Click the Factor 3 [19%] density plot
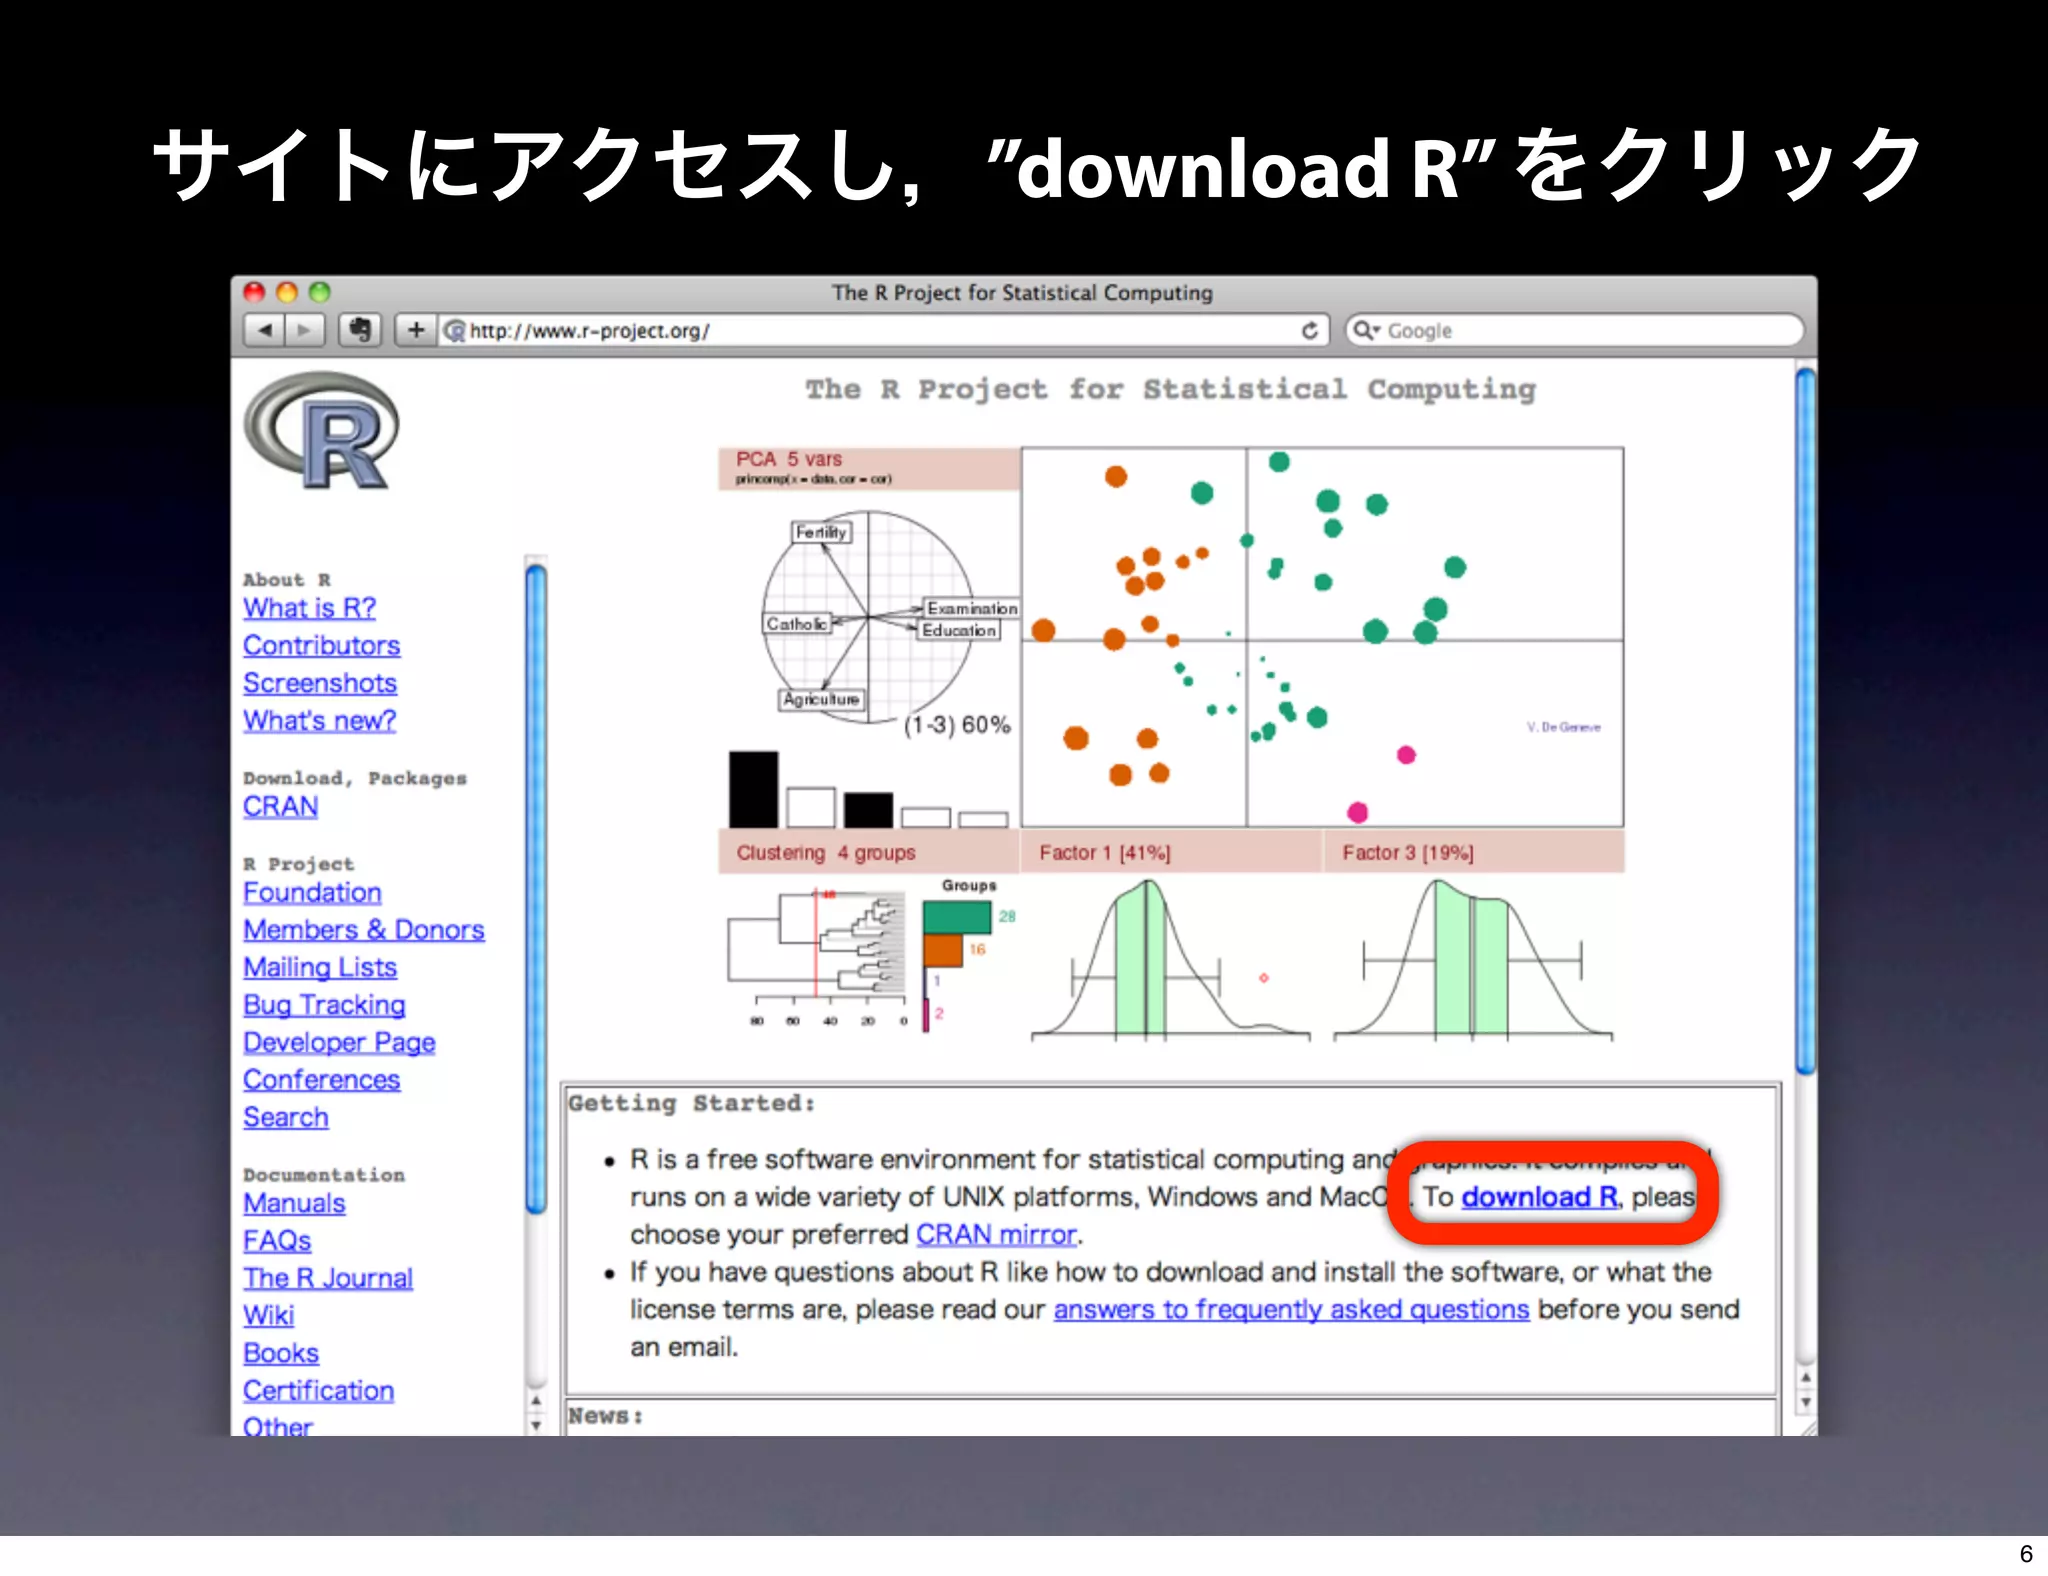2048x1576 pixels. (x=1472, y=960)
